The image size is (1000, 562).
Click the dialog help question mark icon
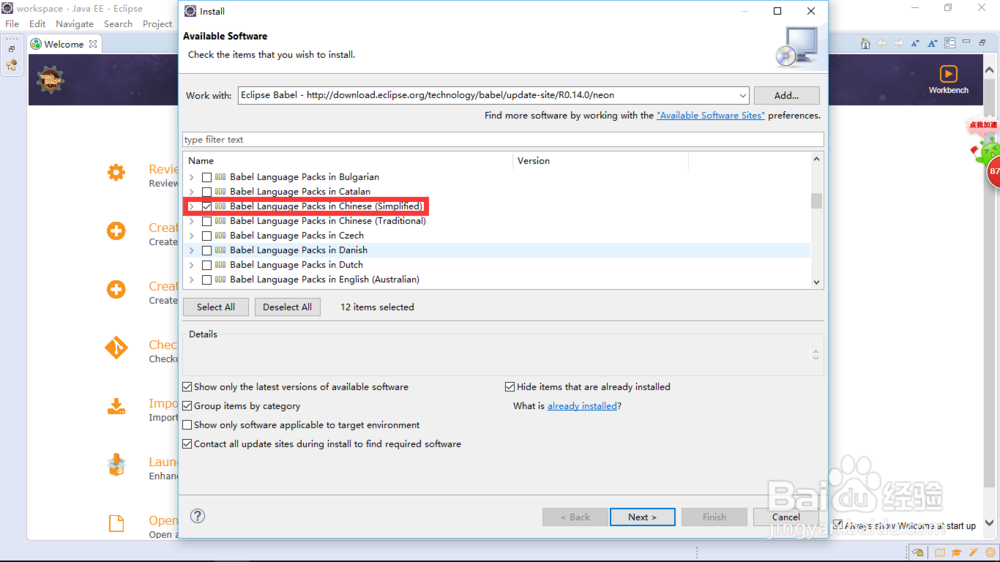198,516
